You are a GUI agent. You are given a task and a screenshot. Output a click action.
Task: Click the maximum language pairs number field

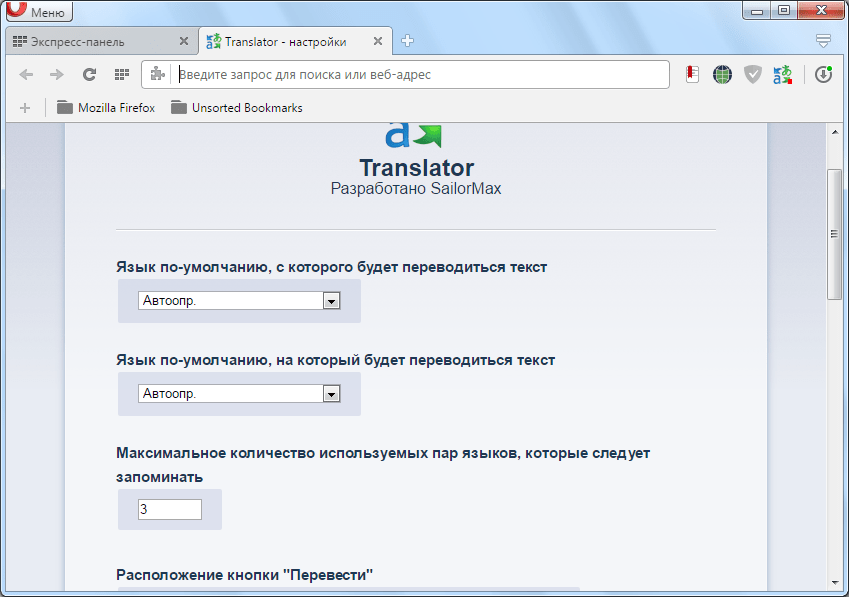(x=170, y=510)
